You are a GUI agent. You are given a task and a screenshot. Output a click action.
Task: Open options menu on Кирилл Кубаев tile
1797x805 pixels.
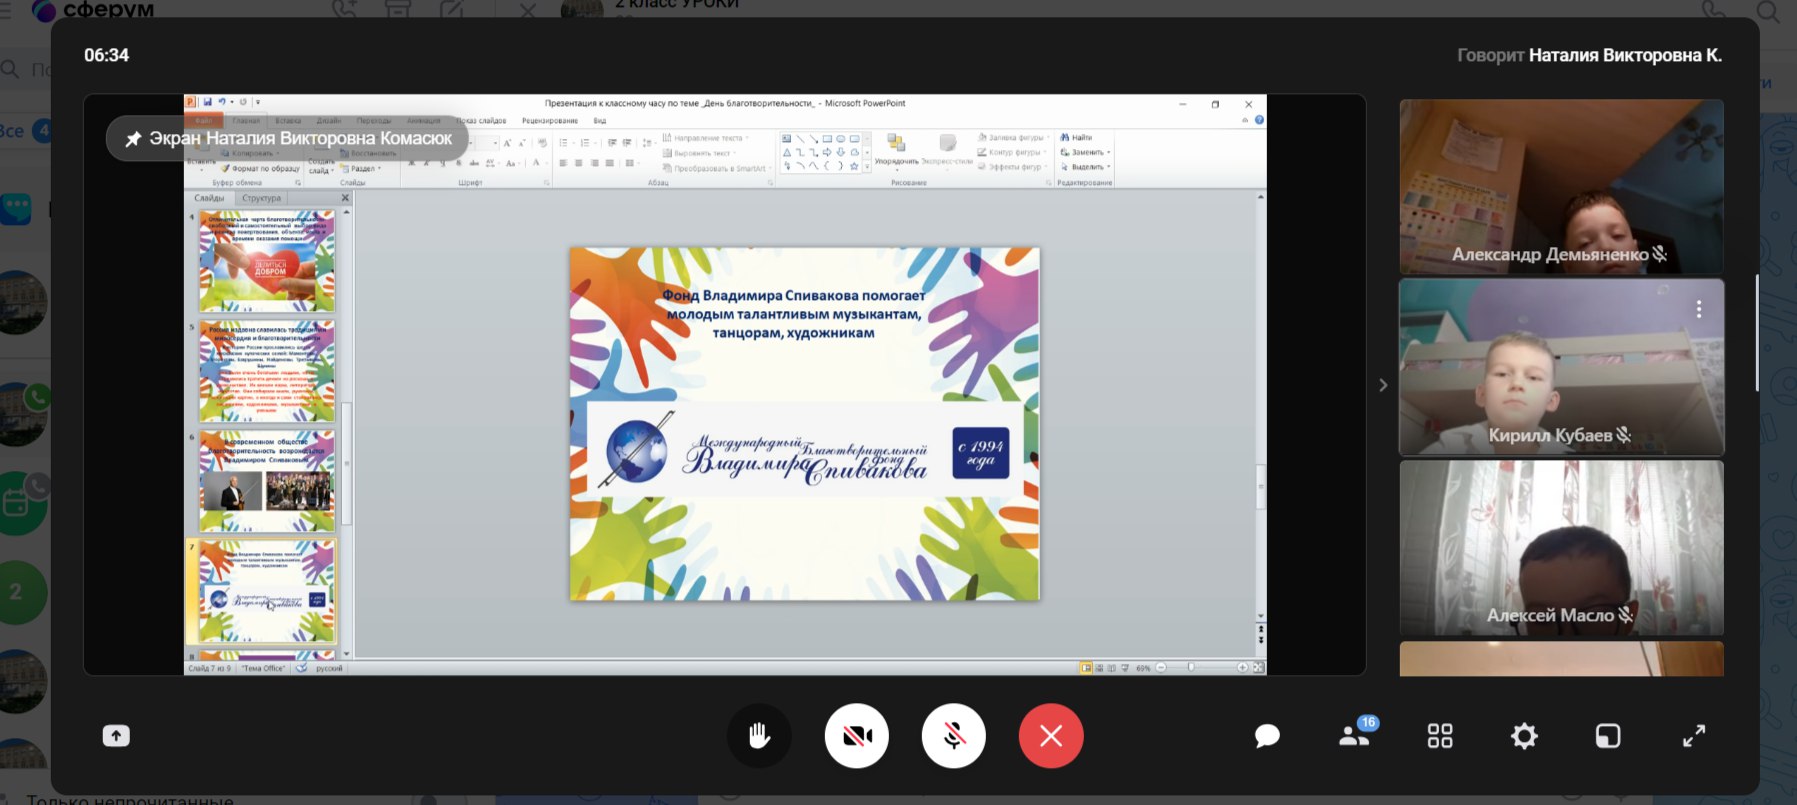(1698, 310)
